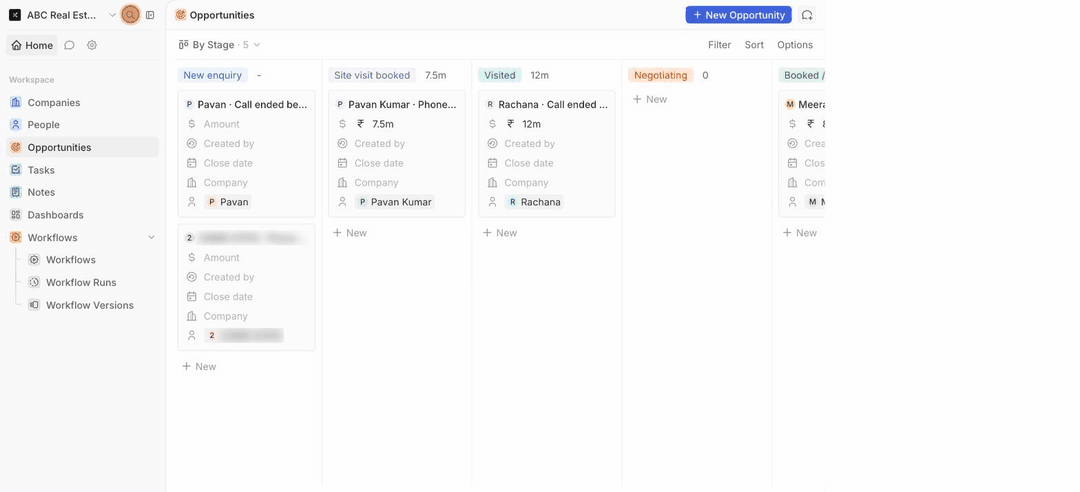Open the Pavan · Call ended card title
This screenshot has width=1080, height=492.
click(252, 105)
